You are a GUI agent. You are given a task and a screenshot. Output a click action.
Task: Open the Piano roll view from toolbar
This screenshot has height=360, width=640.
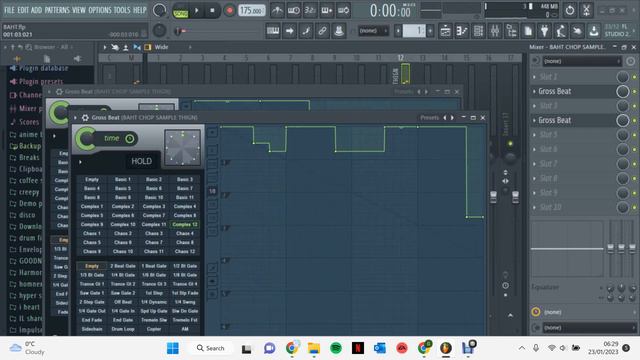coord(462,31)
